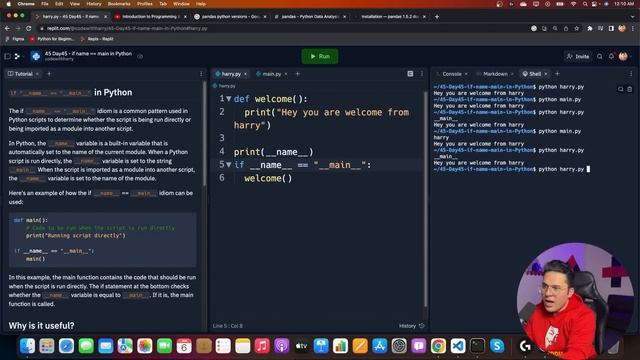The width and height of the screenshot is (640, 360).
Task: Open the Chrome File menu
Action: point(45,4)
